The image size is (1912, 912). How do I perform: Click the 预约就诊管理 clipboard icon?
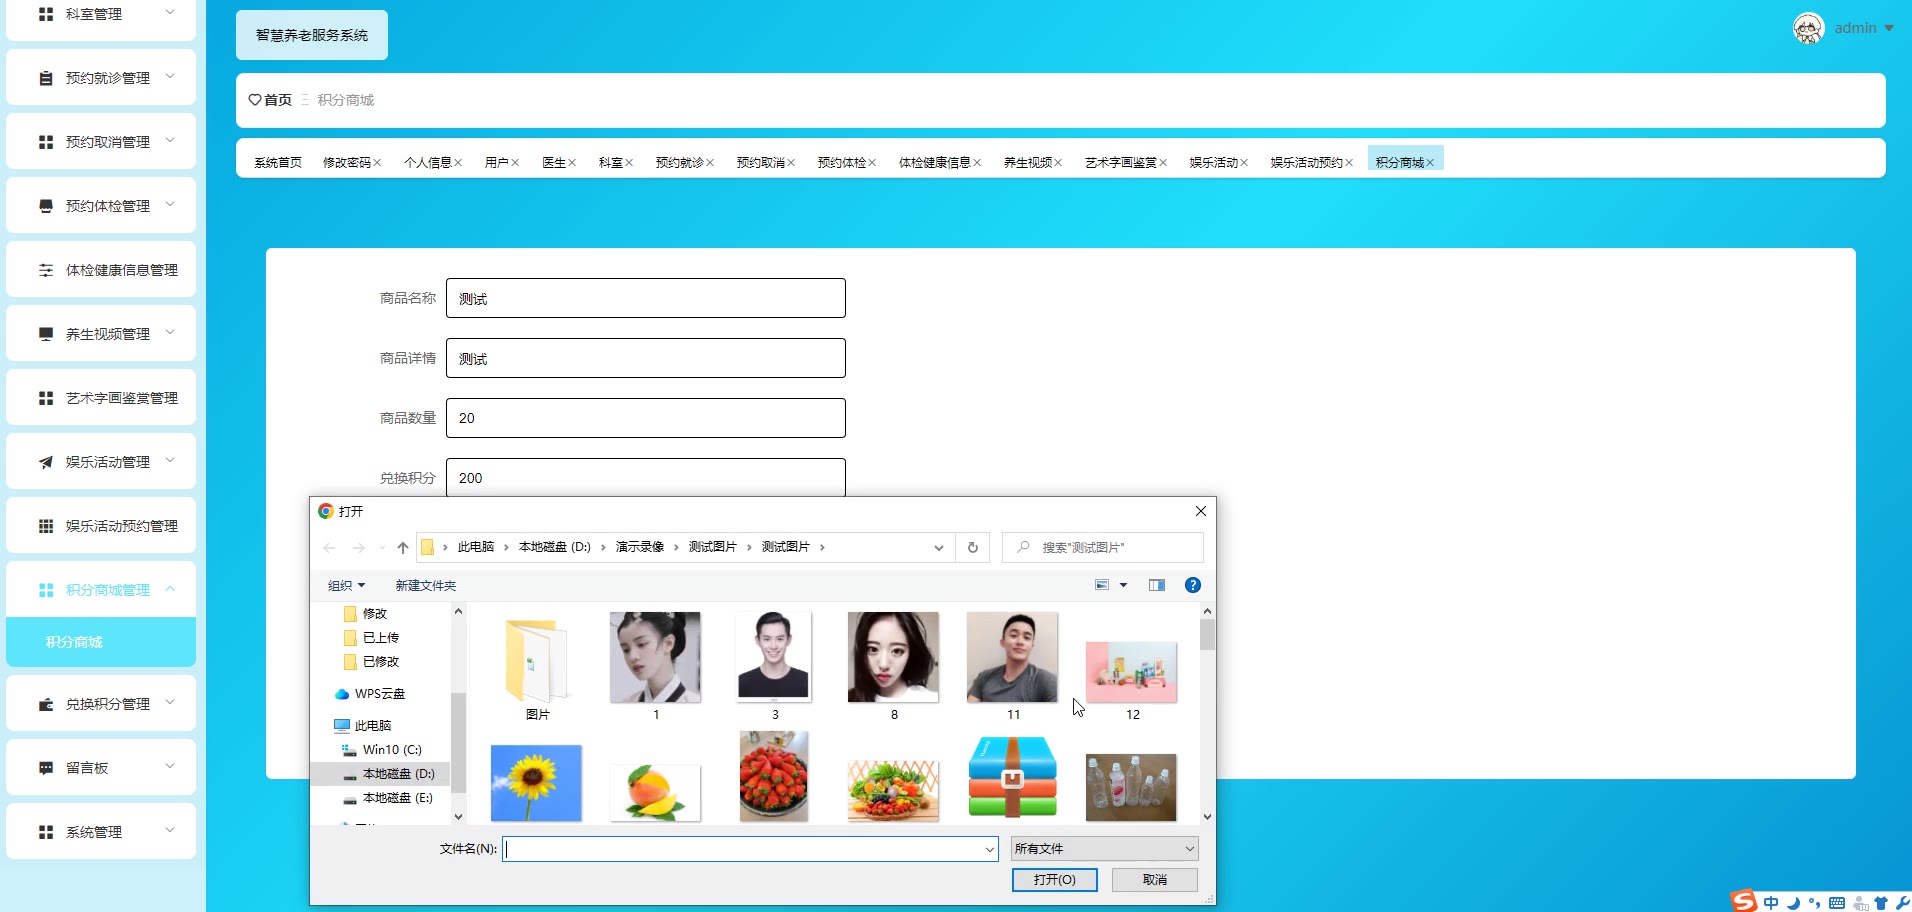click(46, 78)
